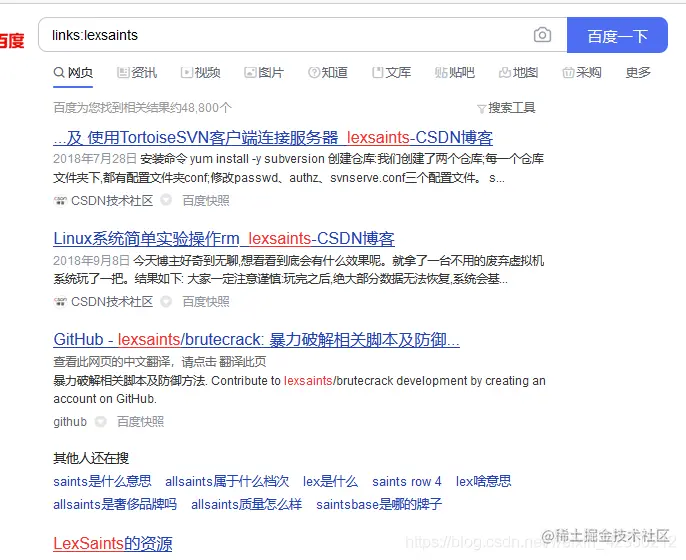Click the github source label
Viewport: 686px width, 560px height.
(70, 422)
